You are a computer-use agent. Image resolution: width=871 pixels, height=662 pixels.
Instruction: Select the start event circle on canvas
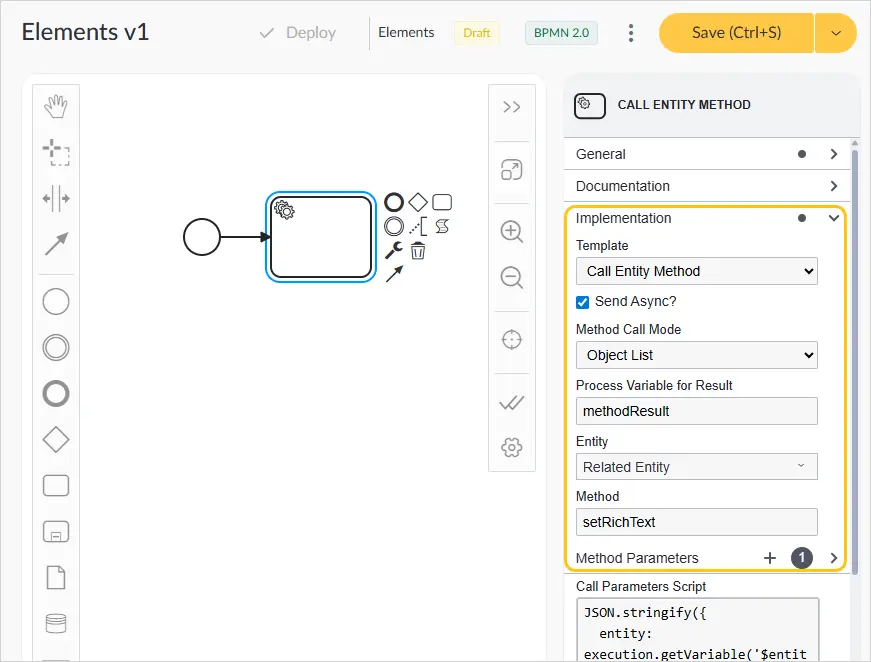point(202,237)
